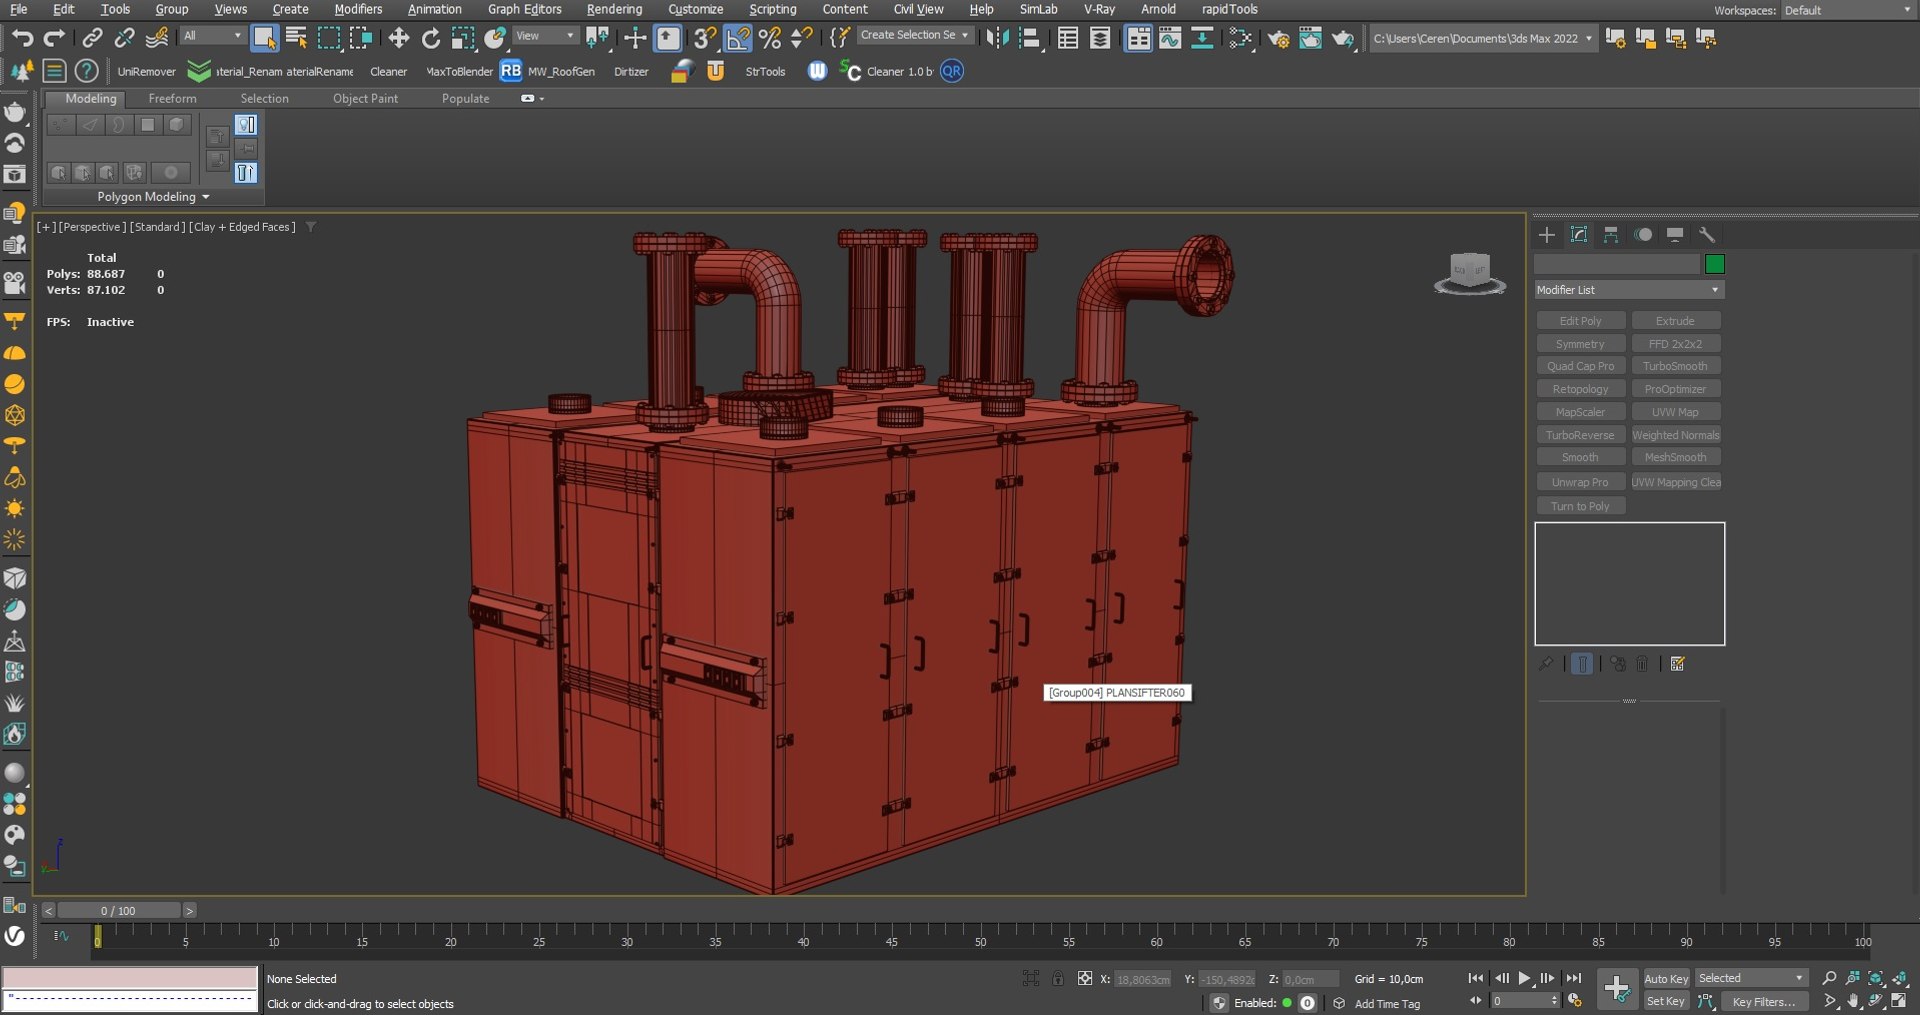The image size is (1920, 1015).
Task: Switch to the Freeform ribbon tab
Action: coord(172,99)
